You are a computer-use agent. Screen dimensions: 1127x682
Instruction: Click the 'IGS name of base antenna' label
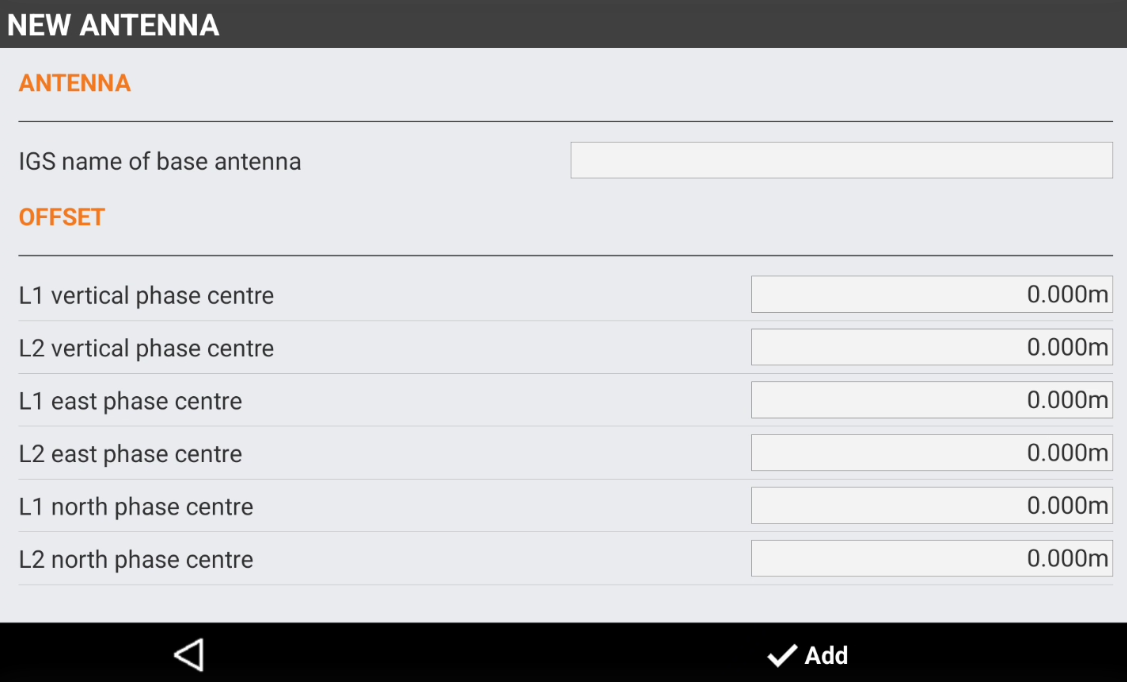160,162
